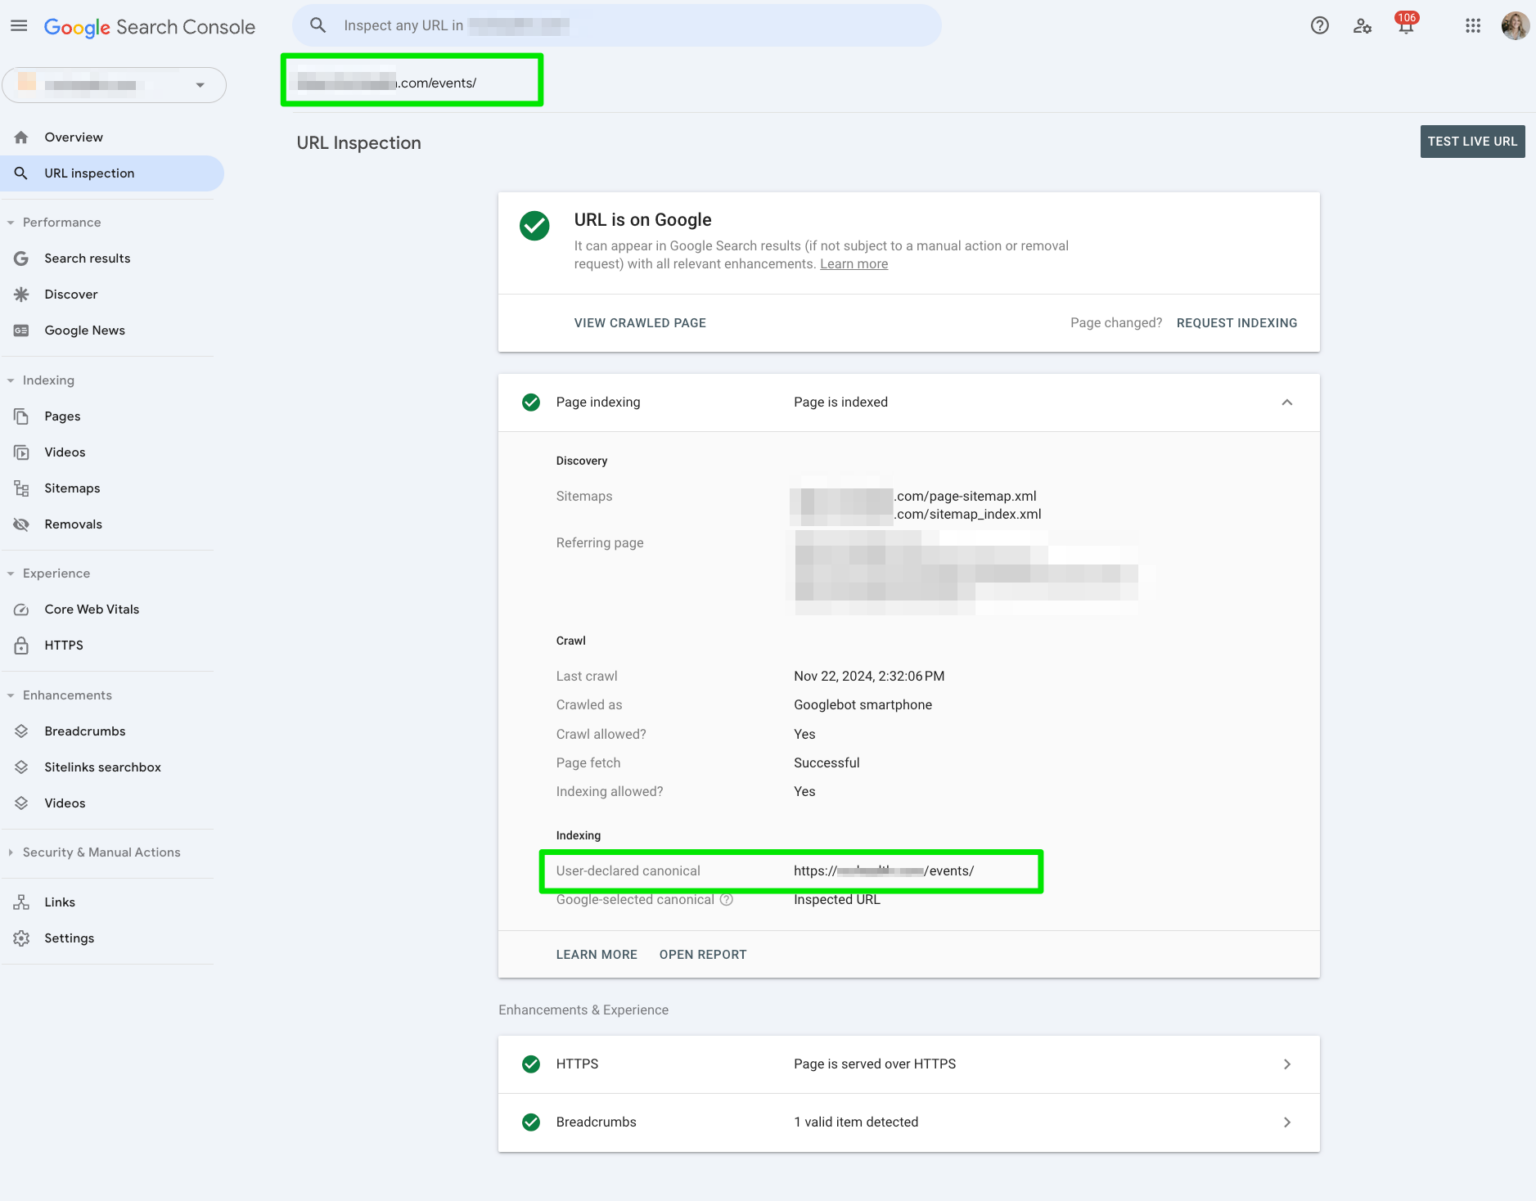Click the TEST LIVE URL button
Image resolution: width=1536 pixels, height=1201 pixels.
(1472, 141)
